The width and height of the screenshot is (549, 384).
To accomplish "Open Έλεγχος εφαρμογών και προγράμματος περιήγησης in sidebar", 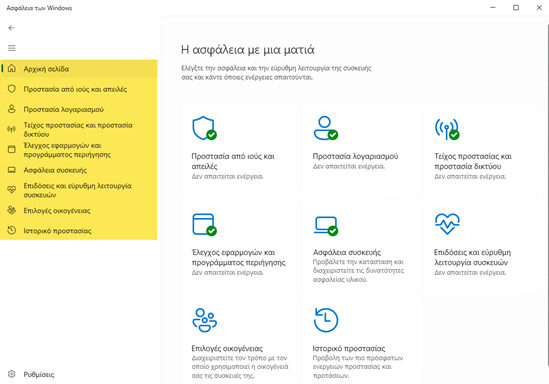I will point(79,150).
